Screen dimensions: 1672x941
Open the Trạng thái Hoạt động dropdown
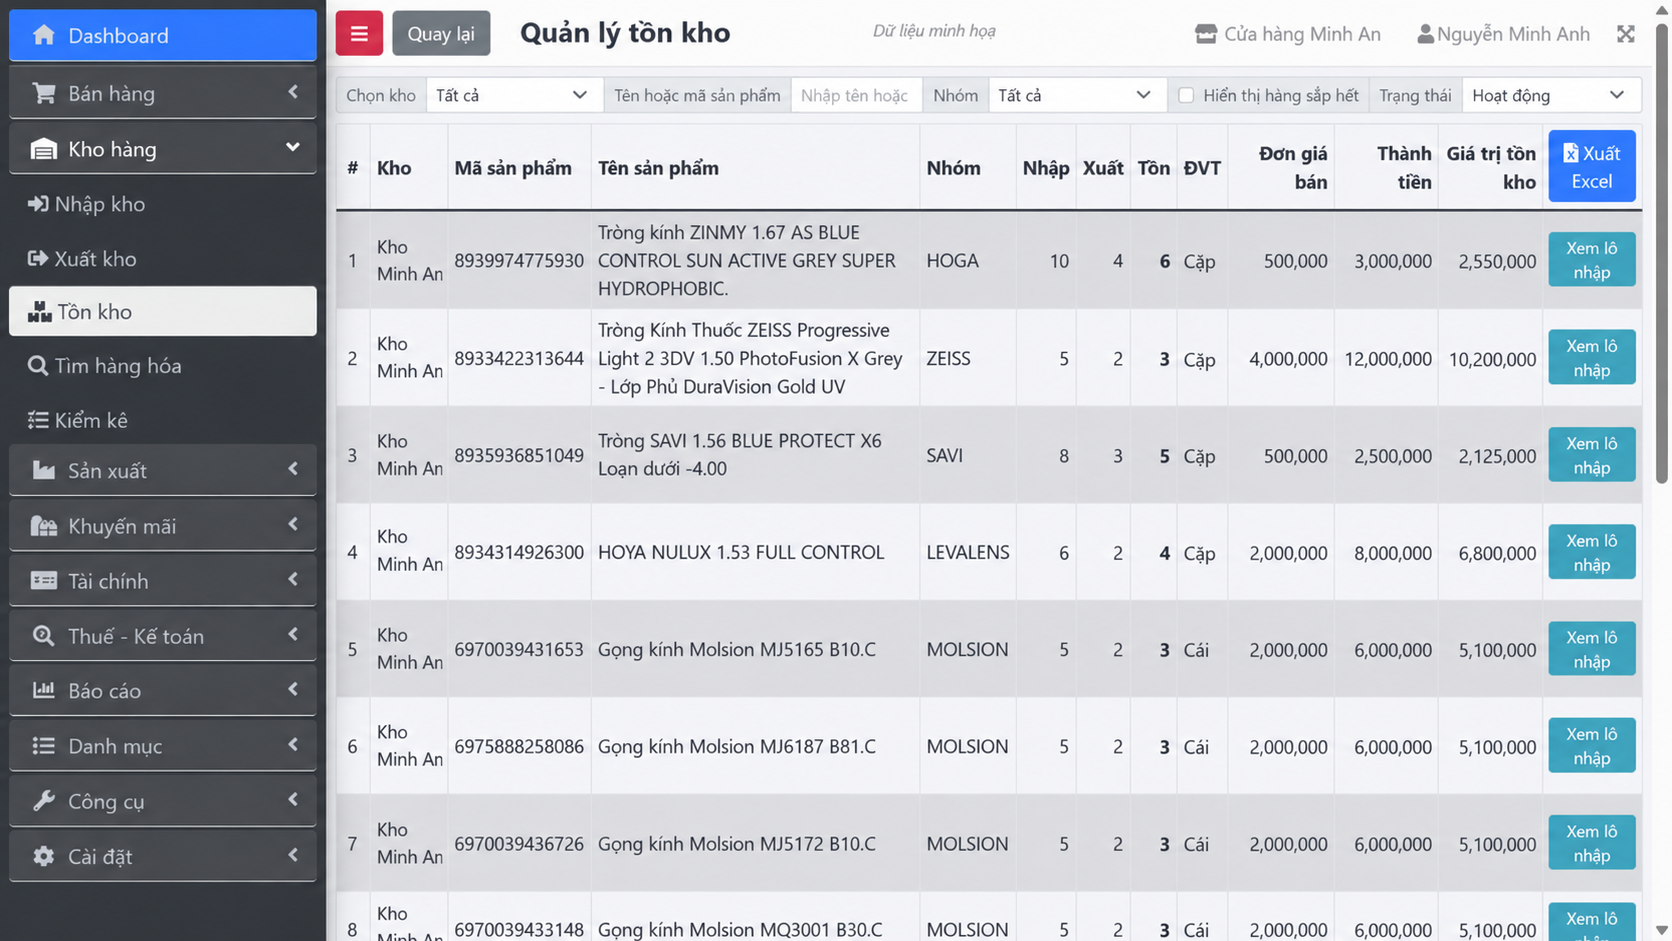coord(1550,95)
